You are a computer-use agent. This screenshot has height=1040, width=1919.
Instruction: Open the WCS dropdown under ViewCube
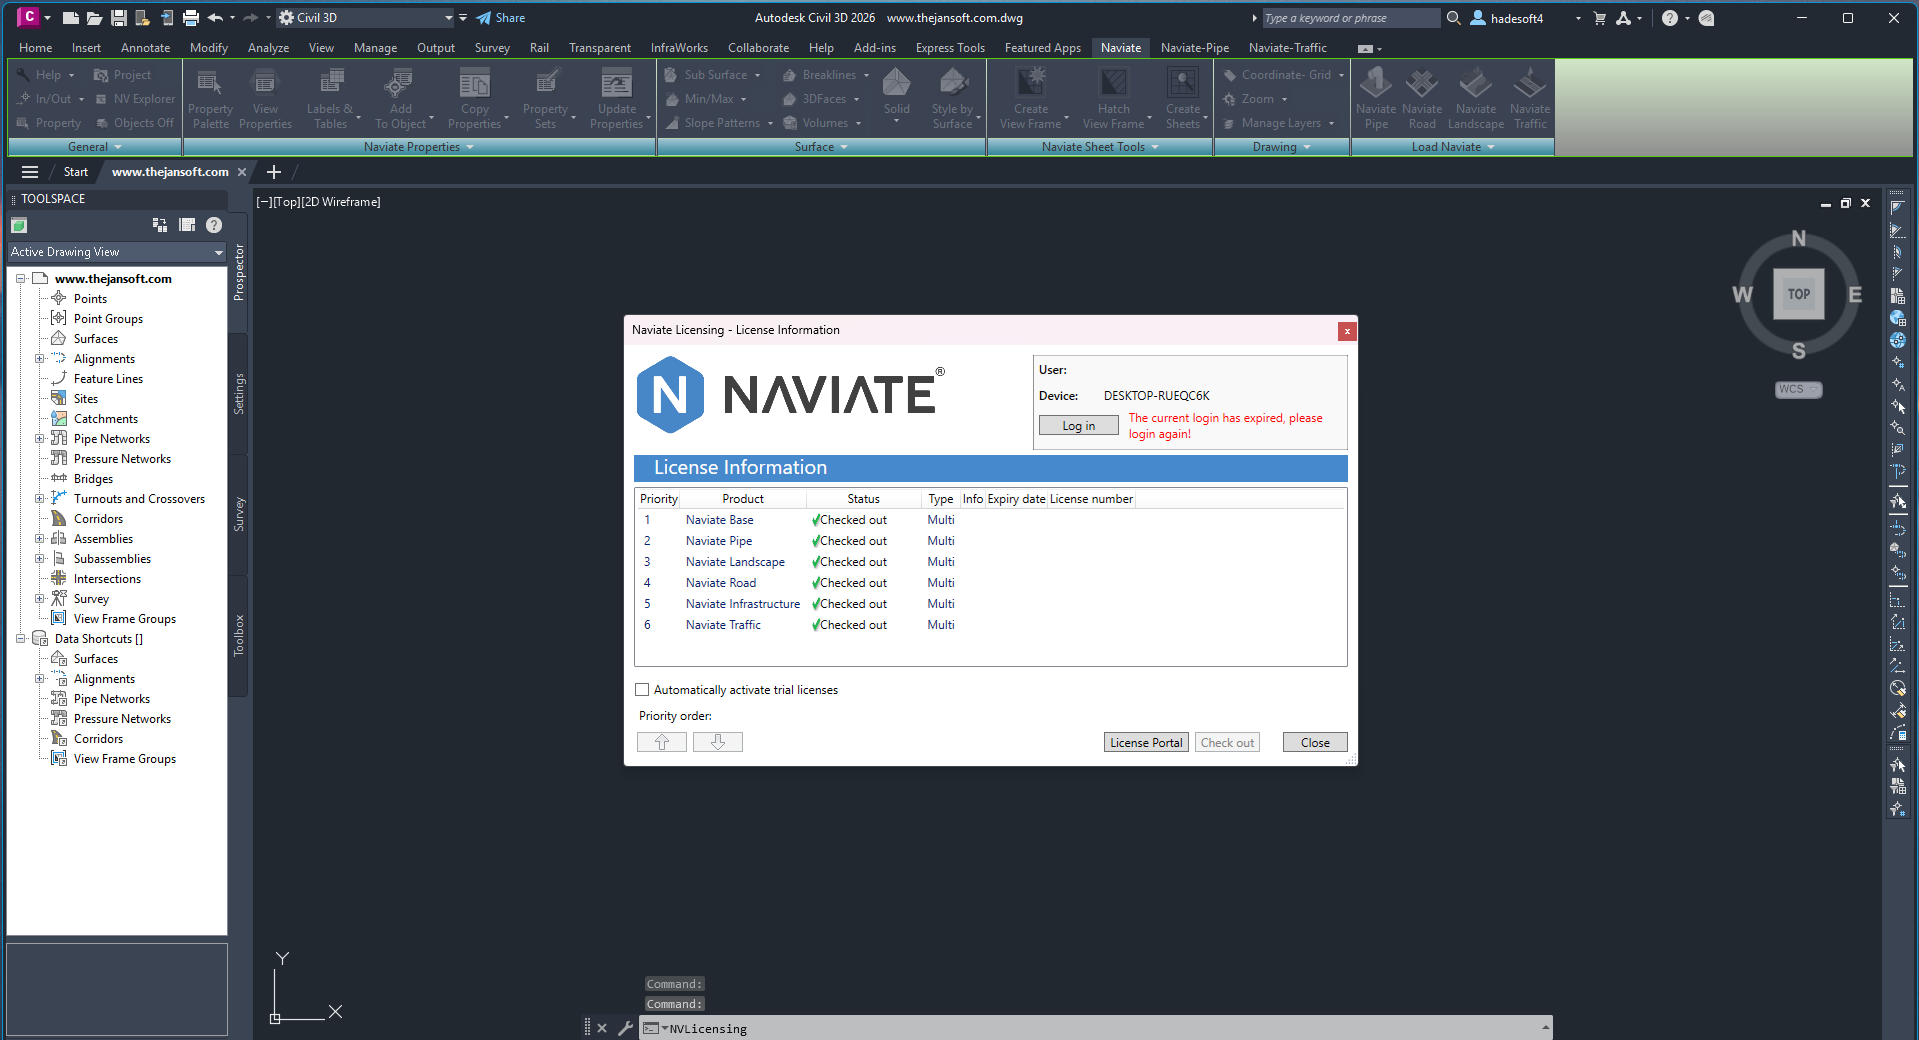(1799, 390)
